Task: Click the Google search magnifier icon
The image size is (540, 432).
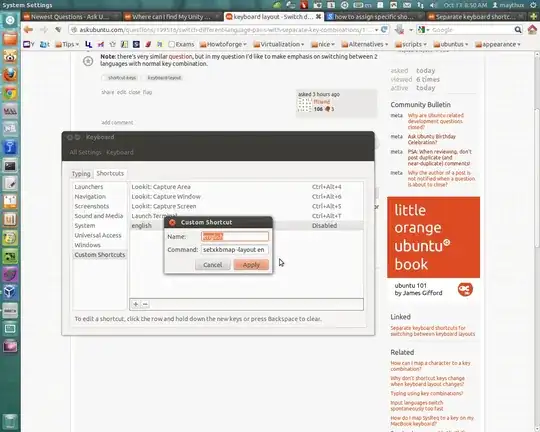Action: click(x=518, y=30)
